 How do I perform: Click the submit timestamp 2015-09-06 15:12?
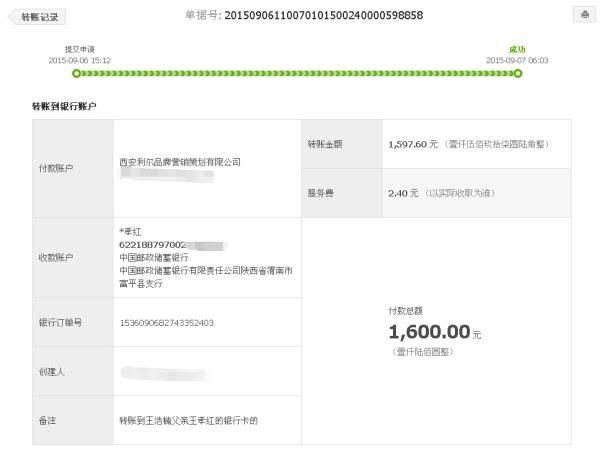[x=80, y=60]
